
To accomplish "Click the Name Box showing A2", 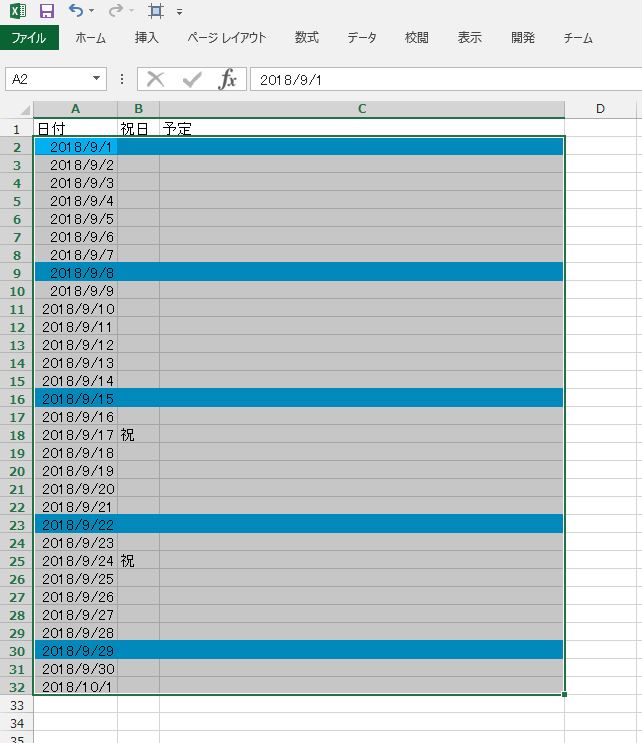I will point(47,79).
